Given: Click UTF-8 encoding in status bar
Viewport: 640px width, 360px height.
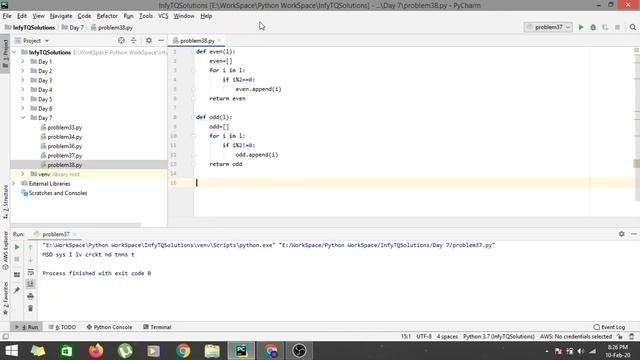Looking at the screenshot, I should point(424,337).
